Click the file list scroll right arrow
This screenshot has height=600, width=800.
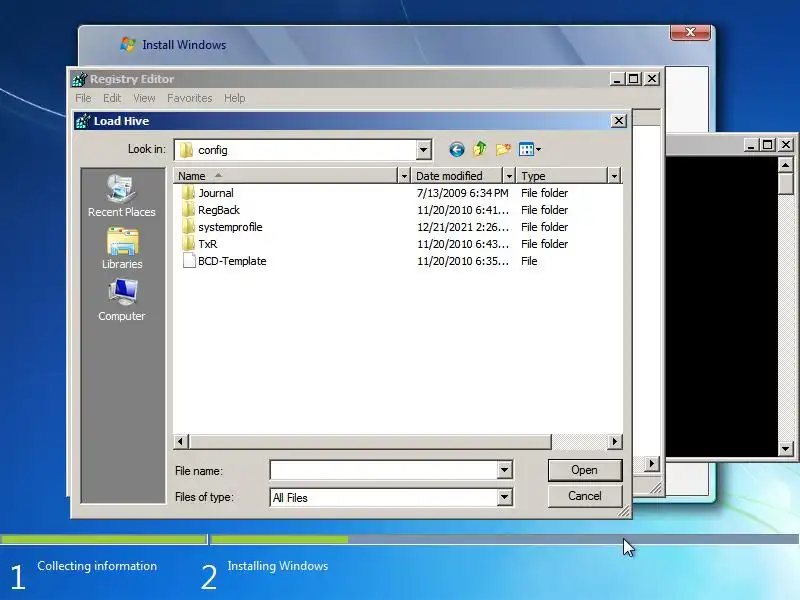(614, 441)
